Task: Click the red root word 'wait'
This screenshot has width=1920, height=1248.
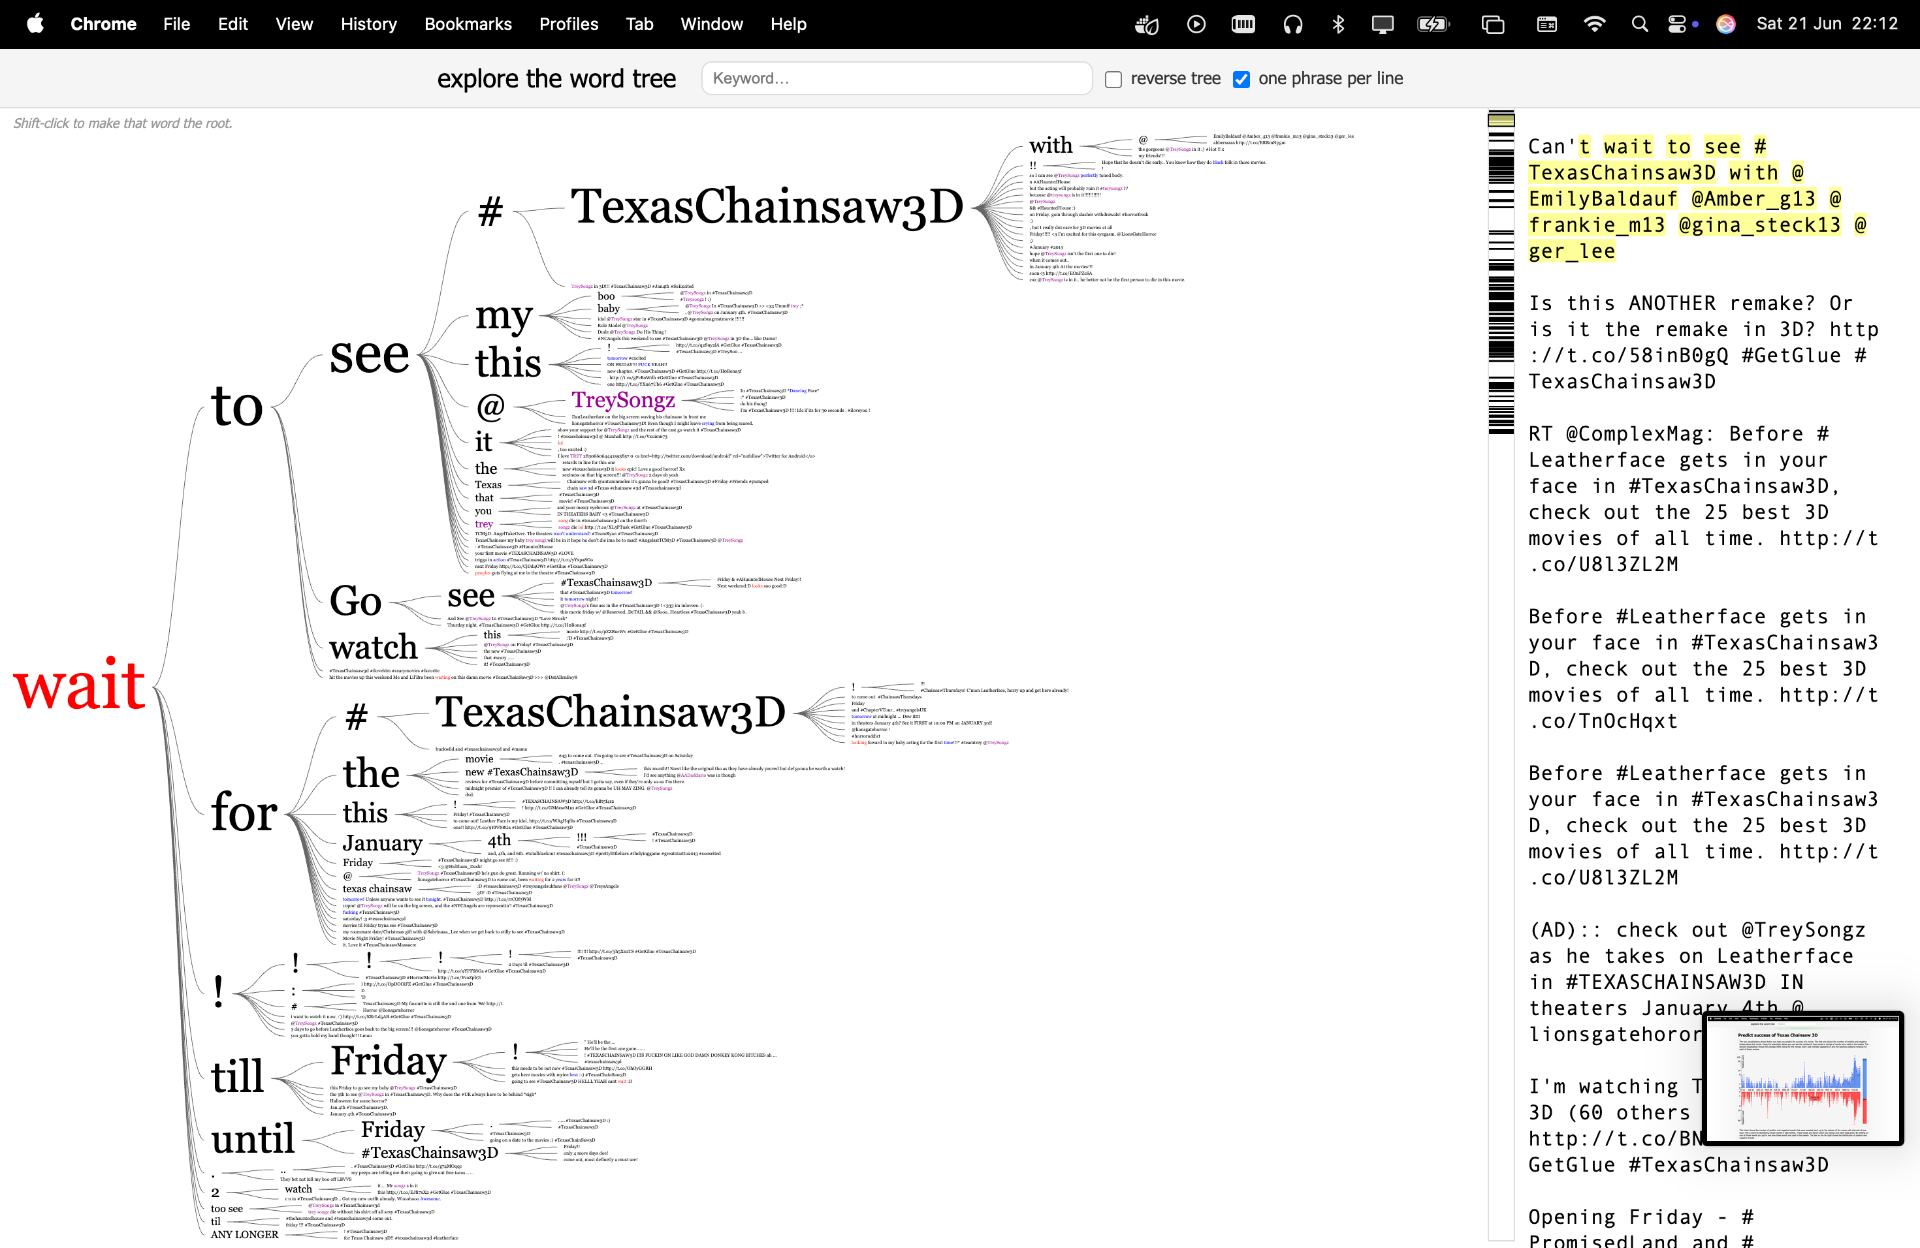Action: [80, 686]
